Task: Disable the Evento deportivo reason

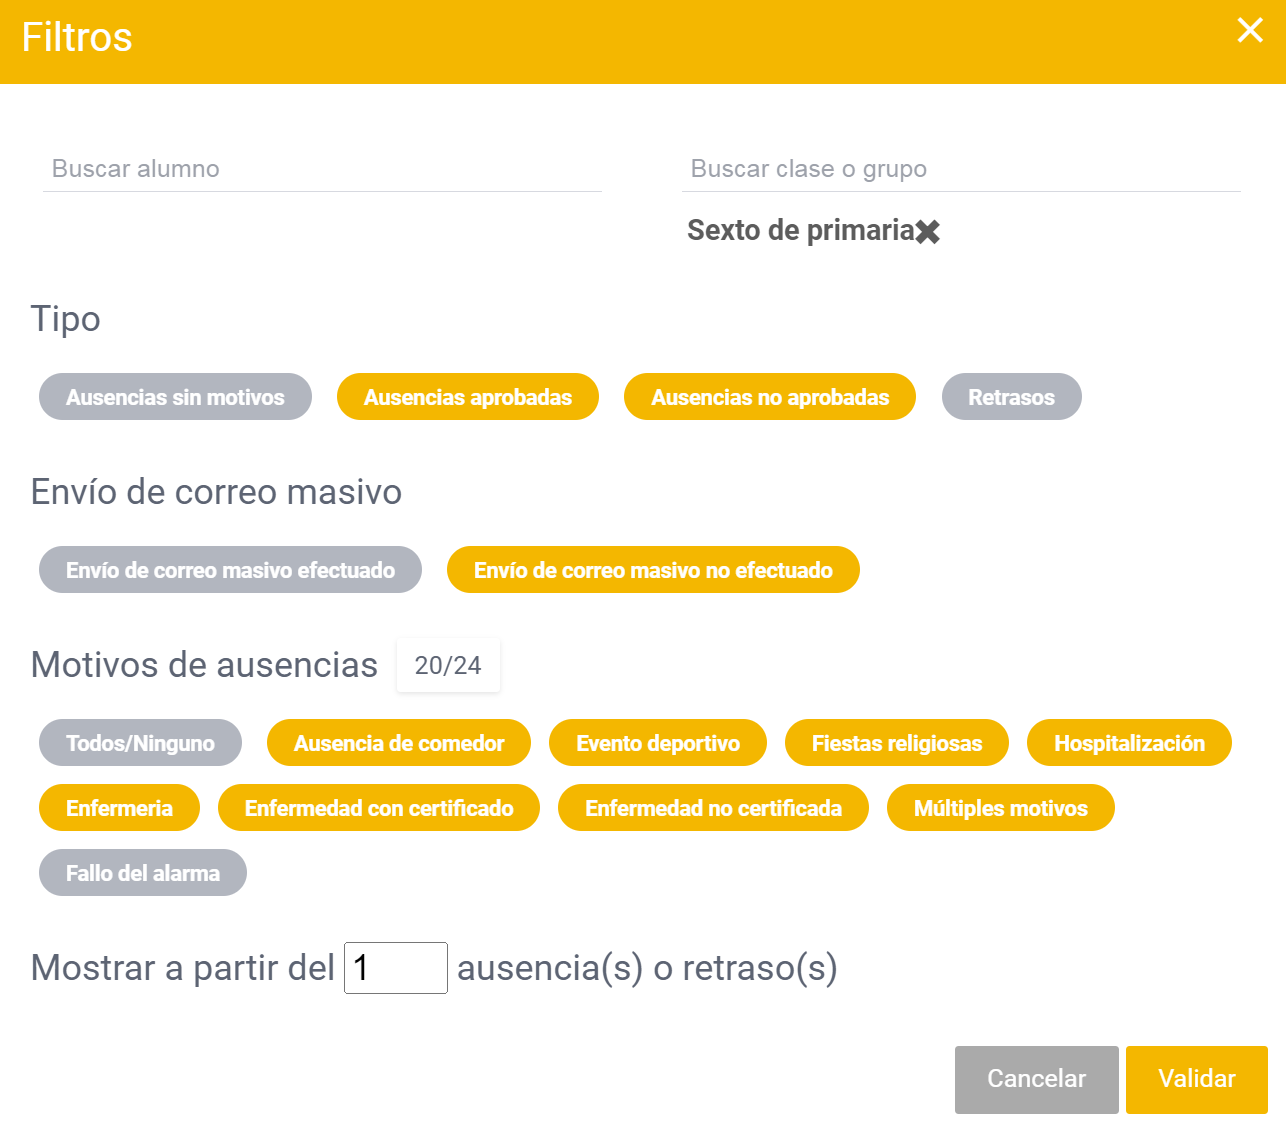Action: (657, 742)
